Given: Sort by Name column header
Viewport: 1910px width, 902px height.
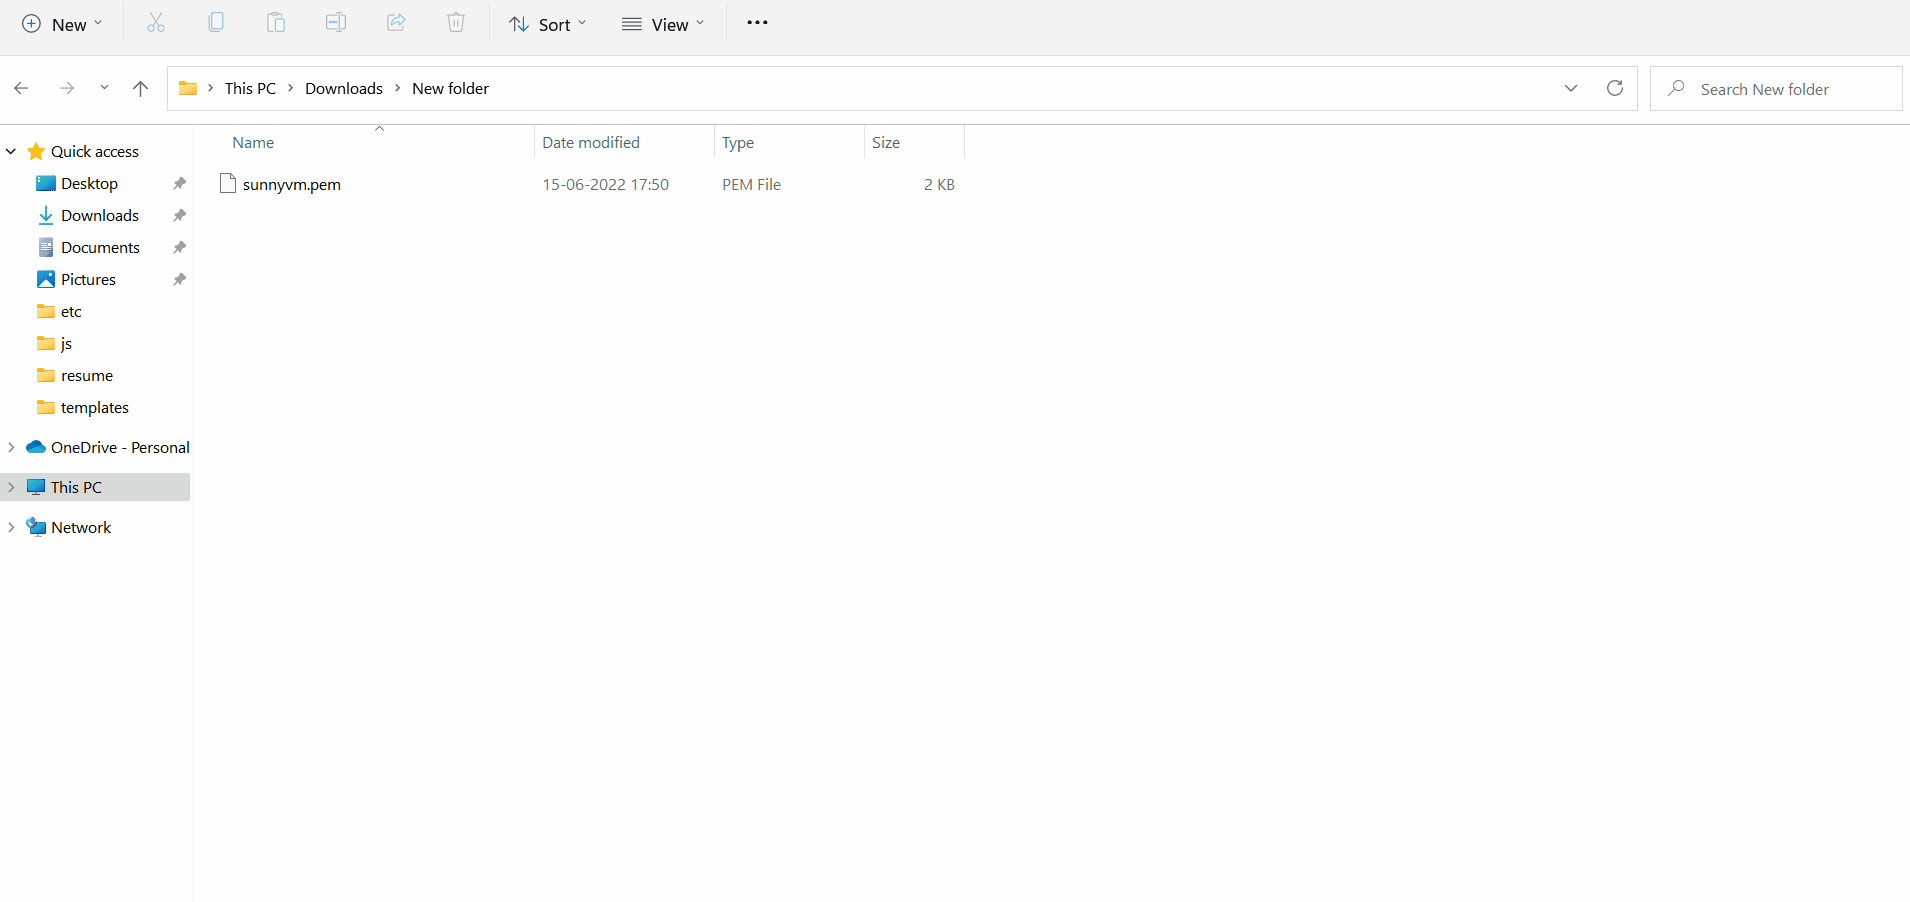Looking at the screenshot, I should 253,142.
